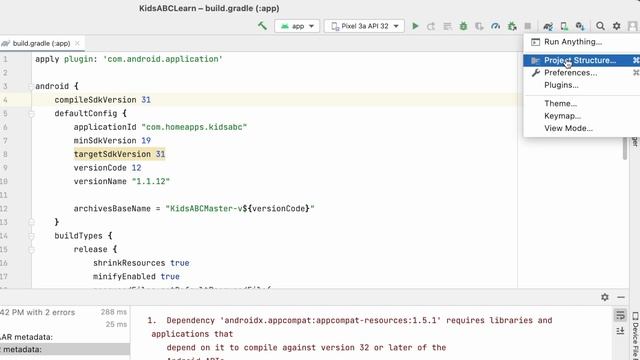The width and height of the screenshot is (640, 360).
Task: Click the minSdkVersion 19 line
Action: click(x=112, y=140)
